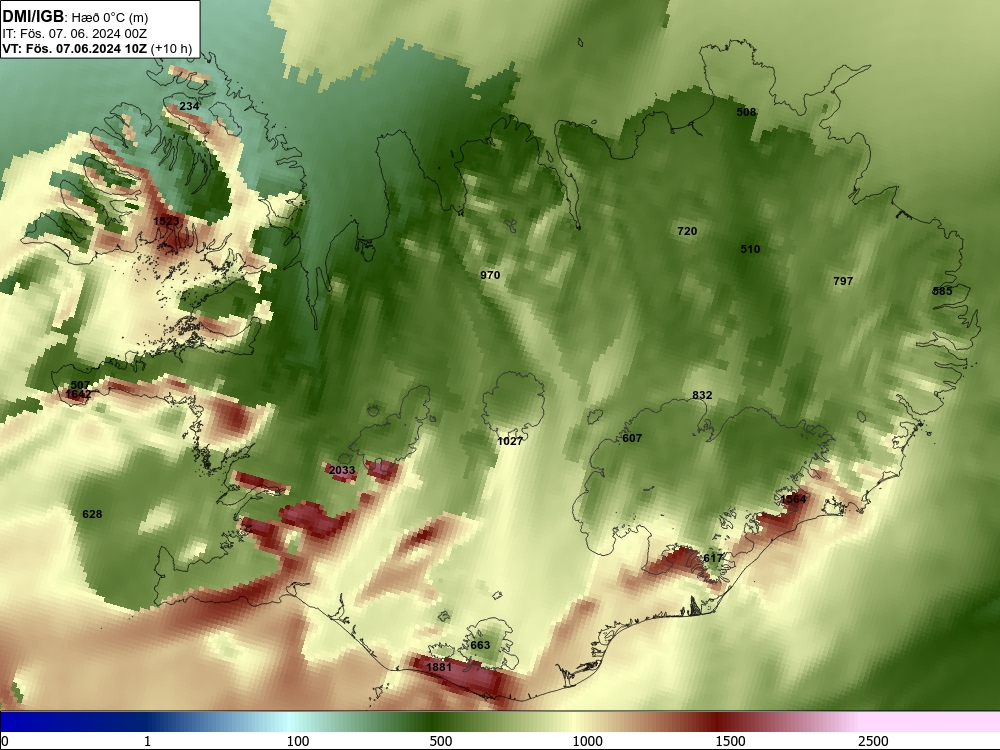
Task: Click the 585 value near the east coast
Action: coord(942,291)
